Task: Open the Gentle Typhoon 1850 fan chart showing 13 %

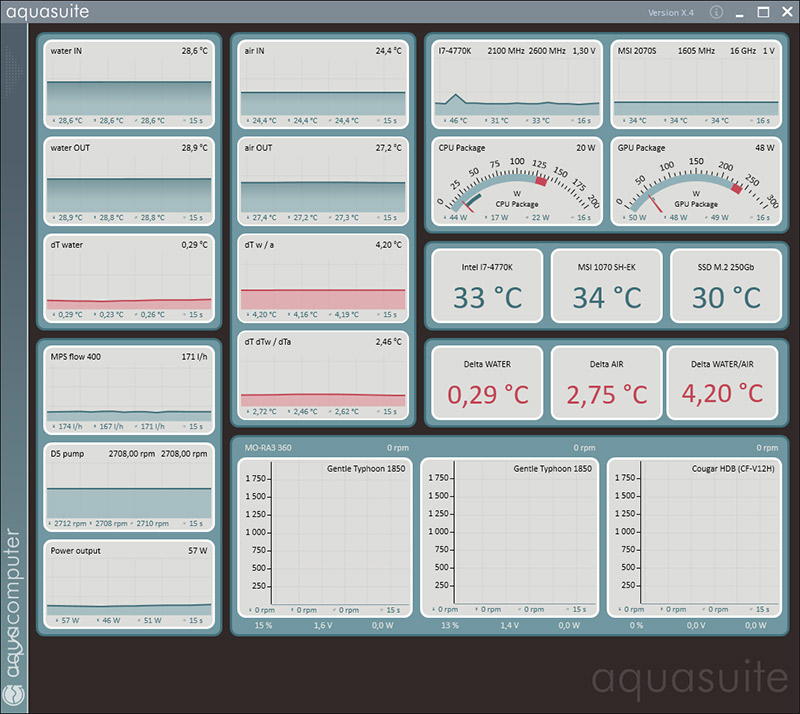Action: coord(510,537)
